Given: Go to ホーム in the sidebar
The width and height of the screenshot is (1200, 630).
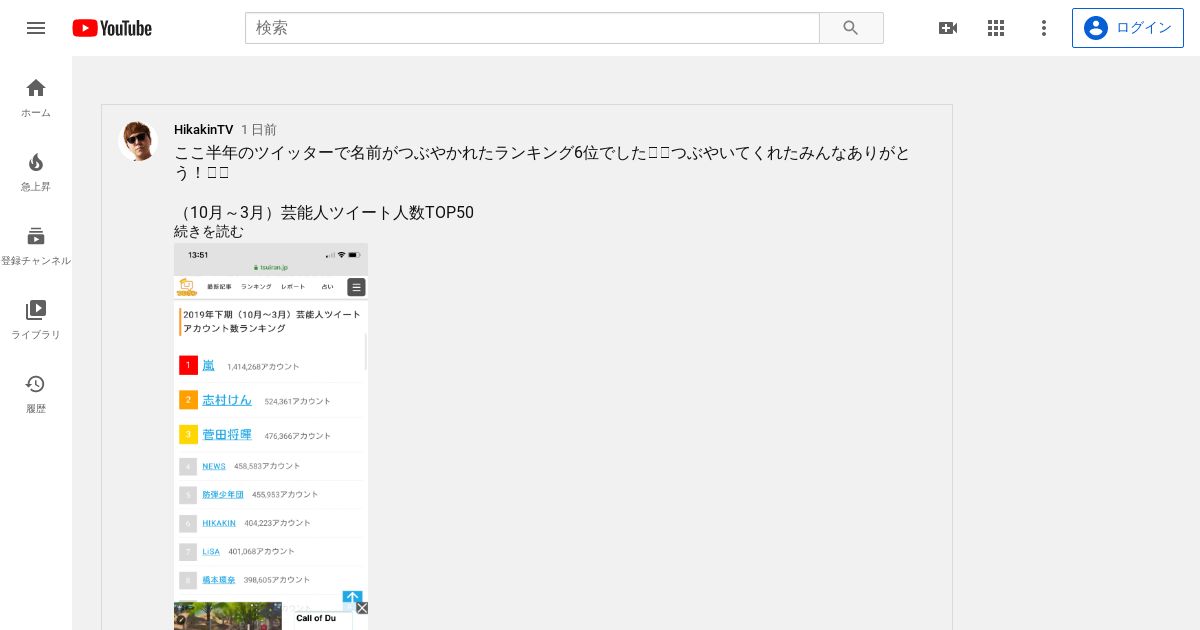Looking at the screenshot, I should pos(36,97).
